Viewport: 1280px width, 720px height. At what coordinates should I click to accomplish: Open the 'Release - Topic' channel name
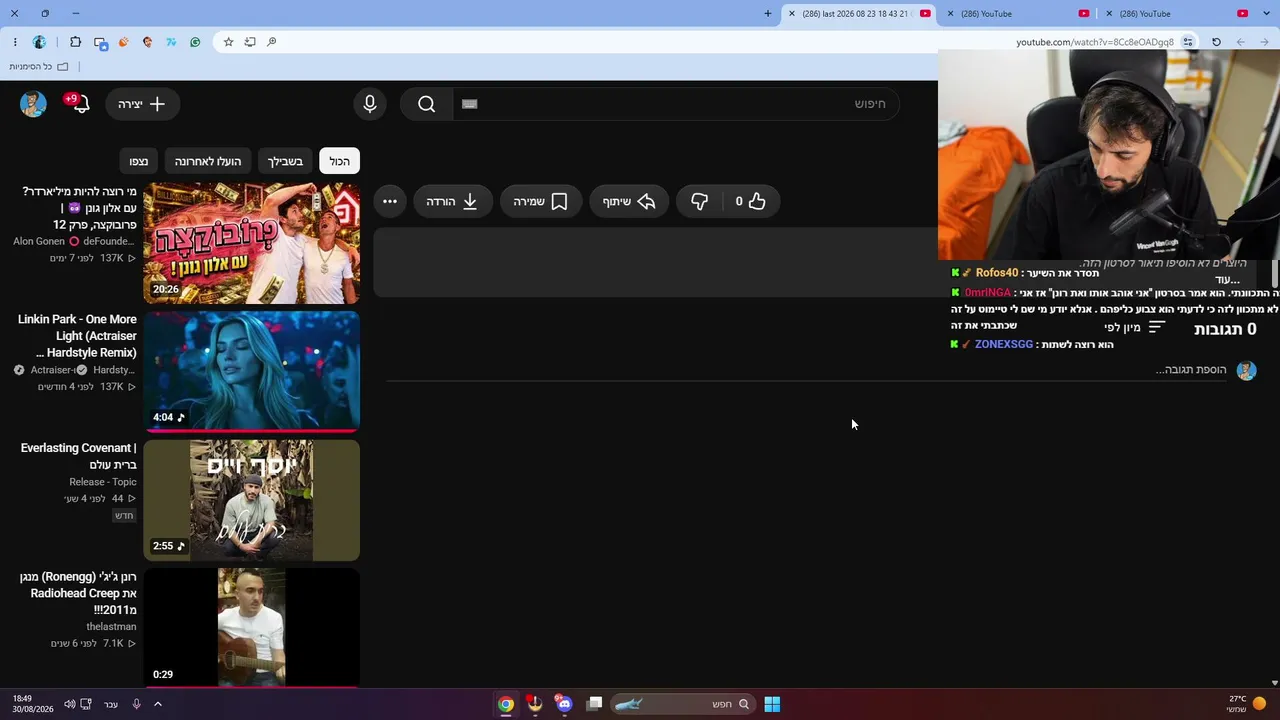pos(103,482)
